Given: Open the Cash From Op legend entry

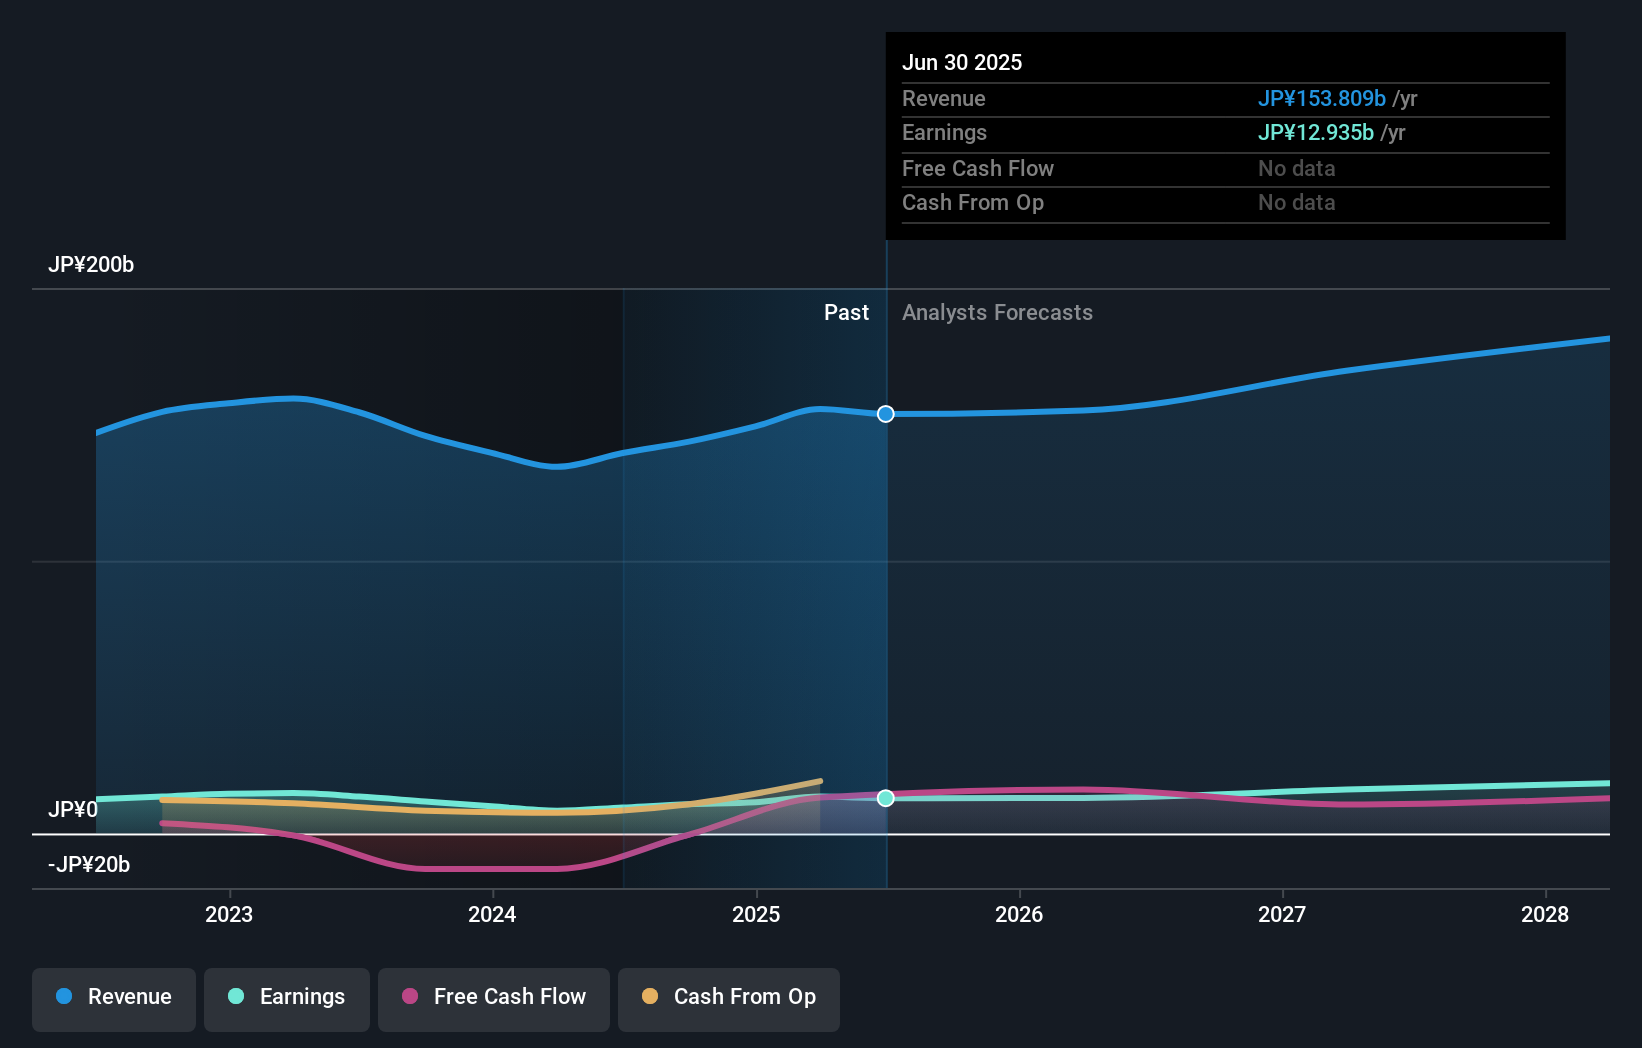Looking at the screenshot, I should tap(728, 997).
